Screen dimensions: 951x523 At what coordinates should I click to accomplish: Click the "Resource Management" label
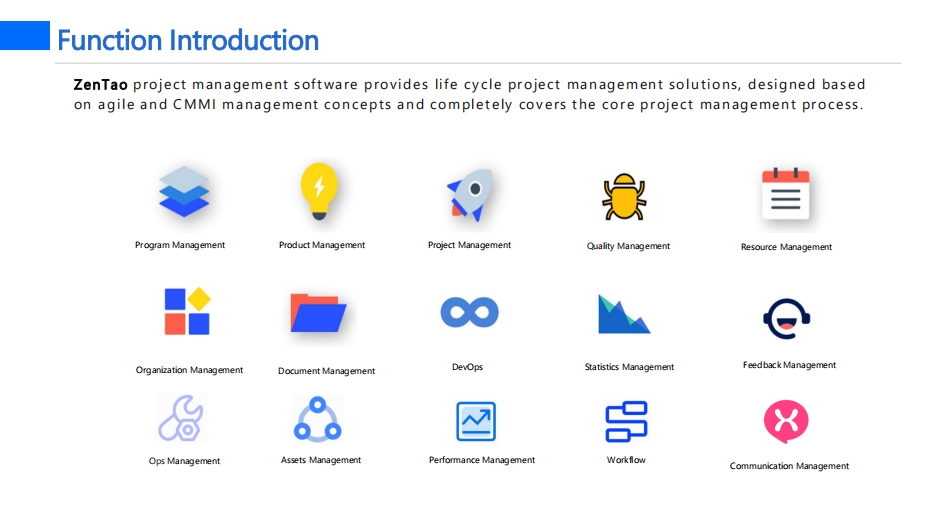point(787,247)
